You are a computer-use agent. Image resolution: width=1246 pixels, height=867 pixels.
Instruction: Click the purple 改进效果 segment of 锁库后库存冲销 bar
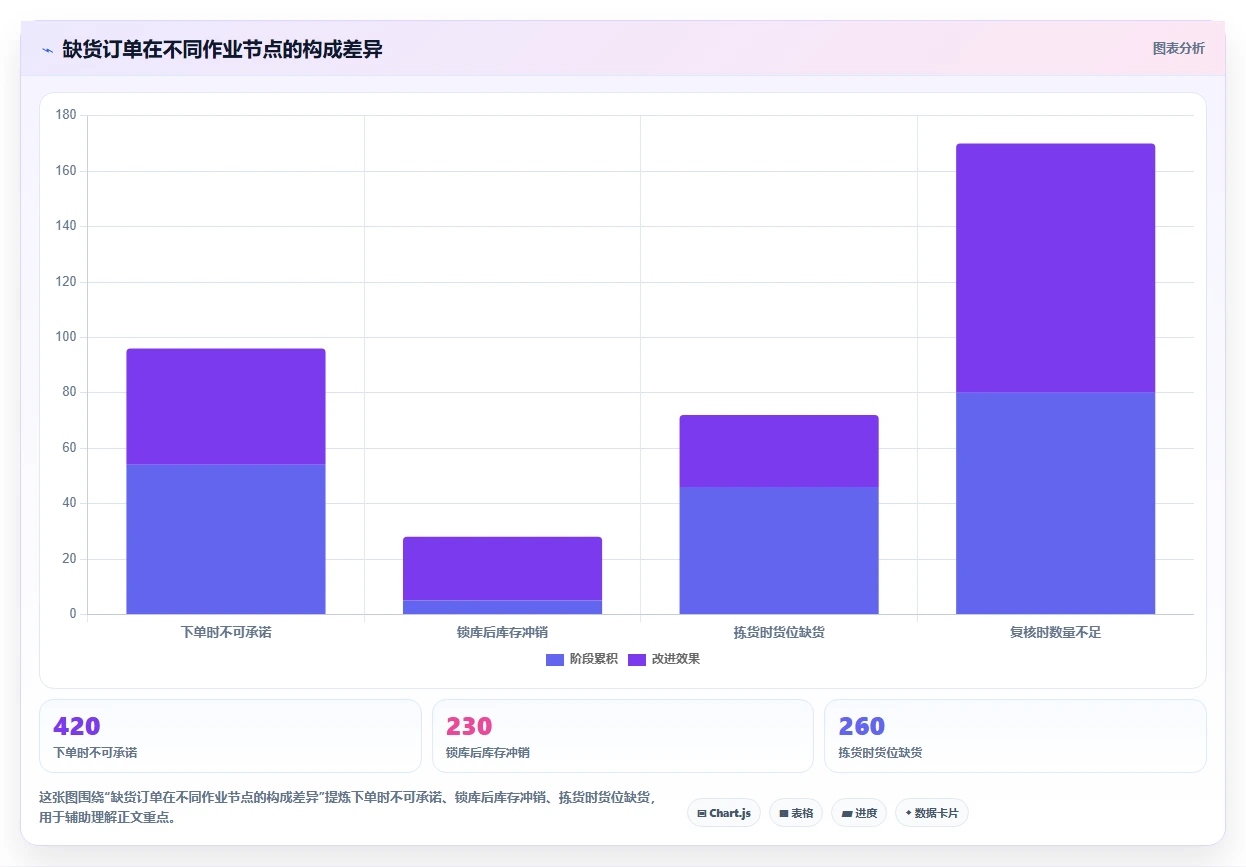click(x=502, y=568)
